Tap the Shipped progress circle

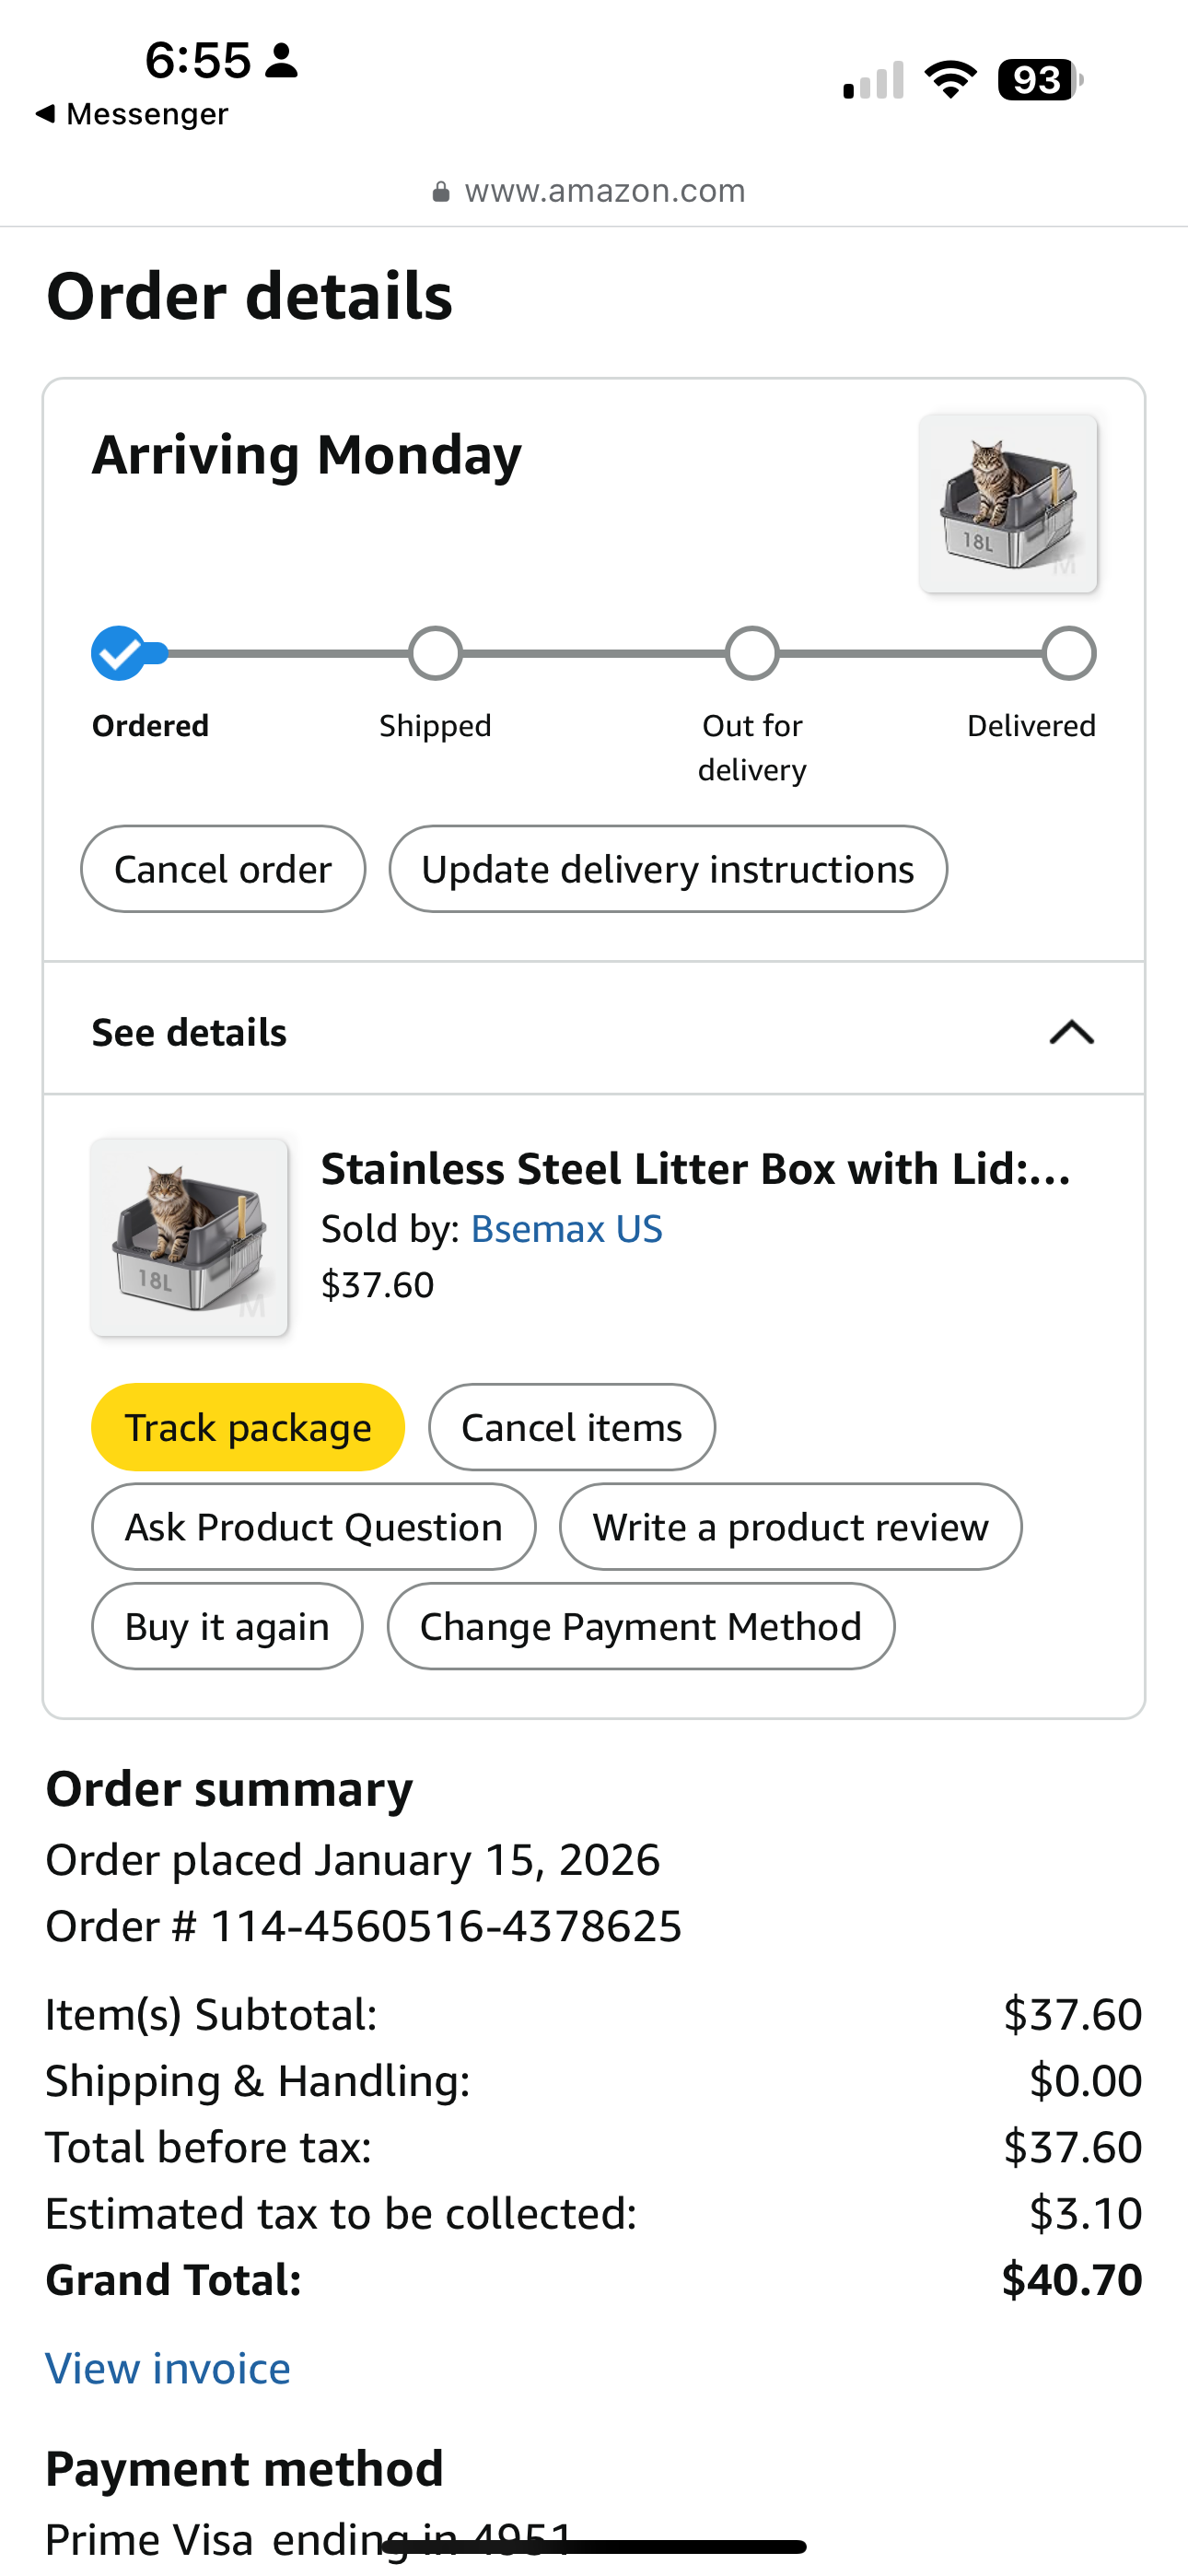pos(436,654)
